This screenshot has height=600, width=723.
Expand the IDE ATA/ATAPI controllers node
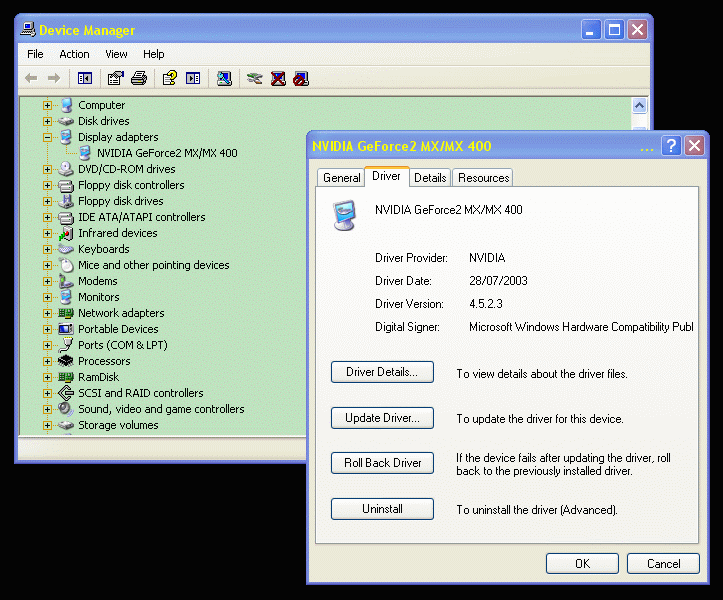(x=47, y=217)
